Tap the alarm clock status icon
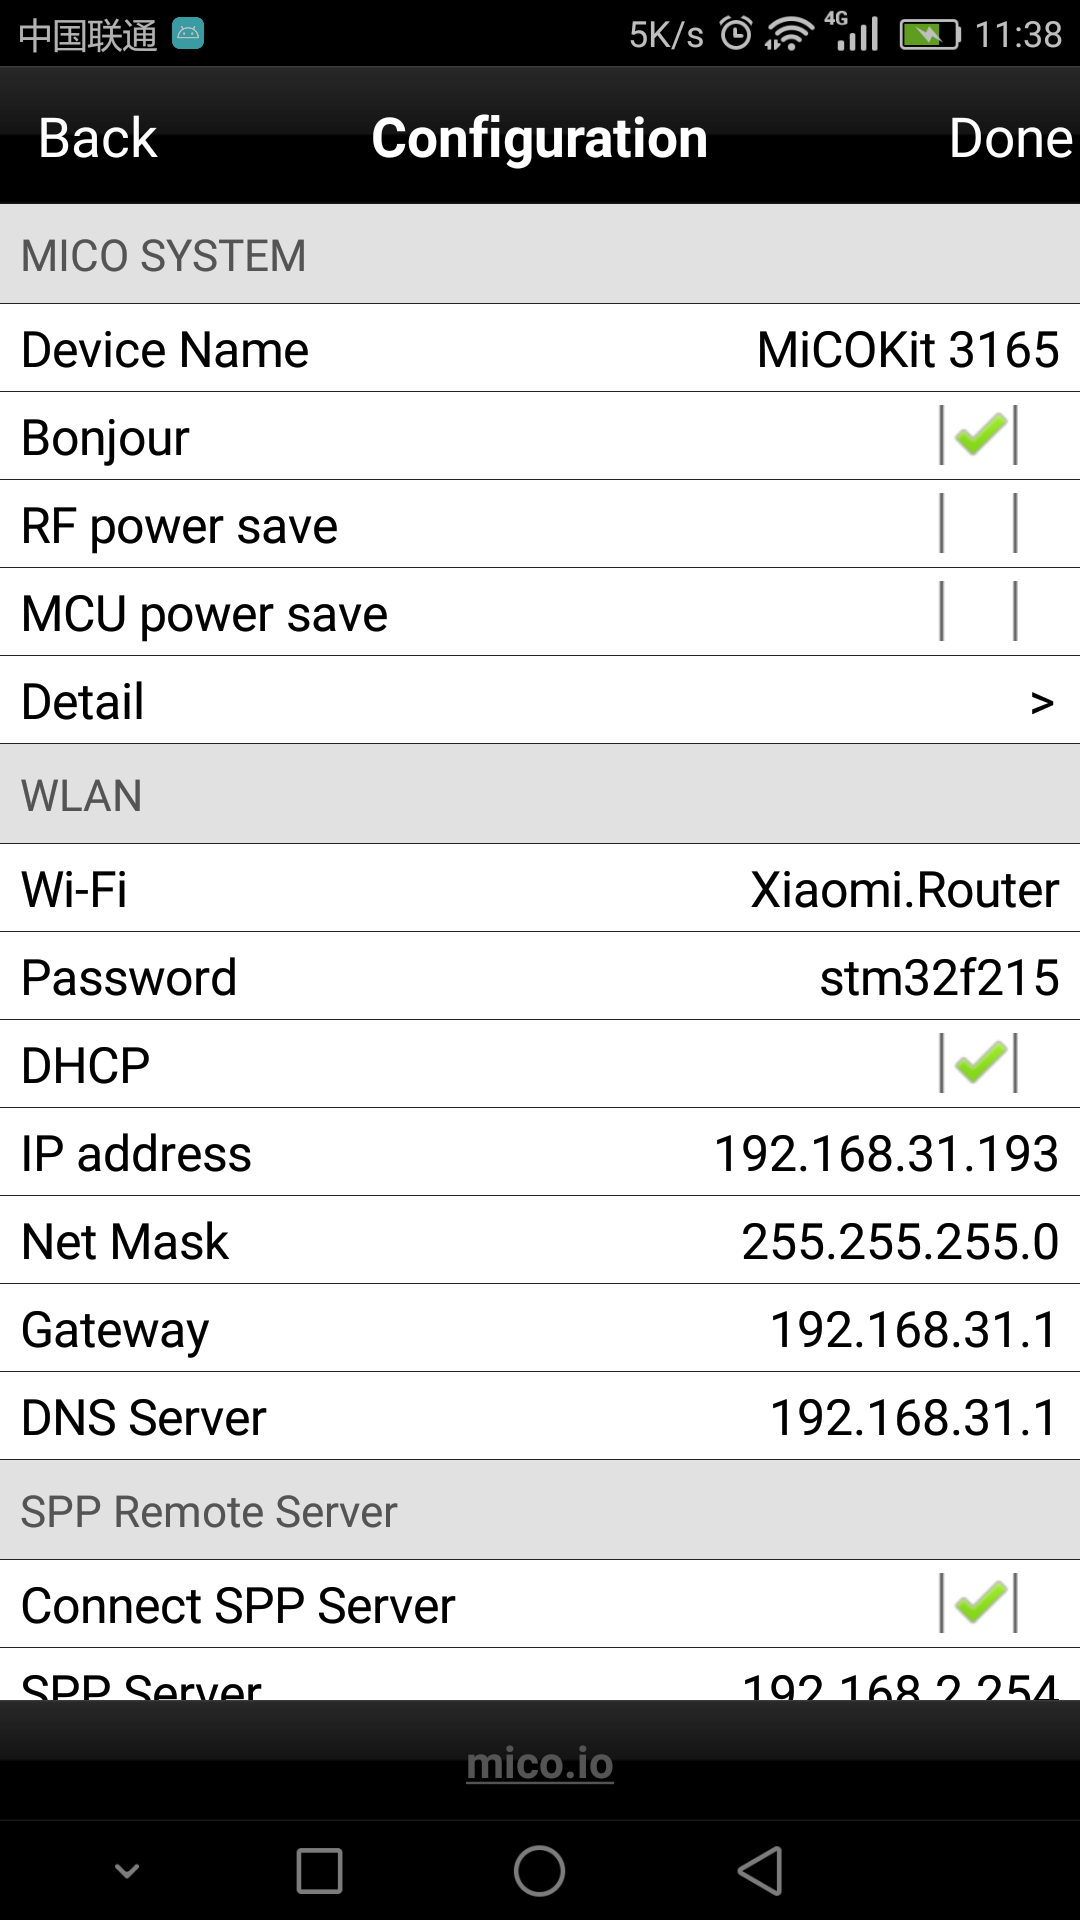The width and height of the screenshot is (1080, 1920). tap(733, 31)
